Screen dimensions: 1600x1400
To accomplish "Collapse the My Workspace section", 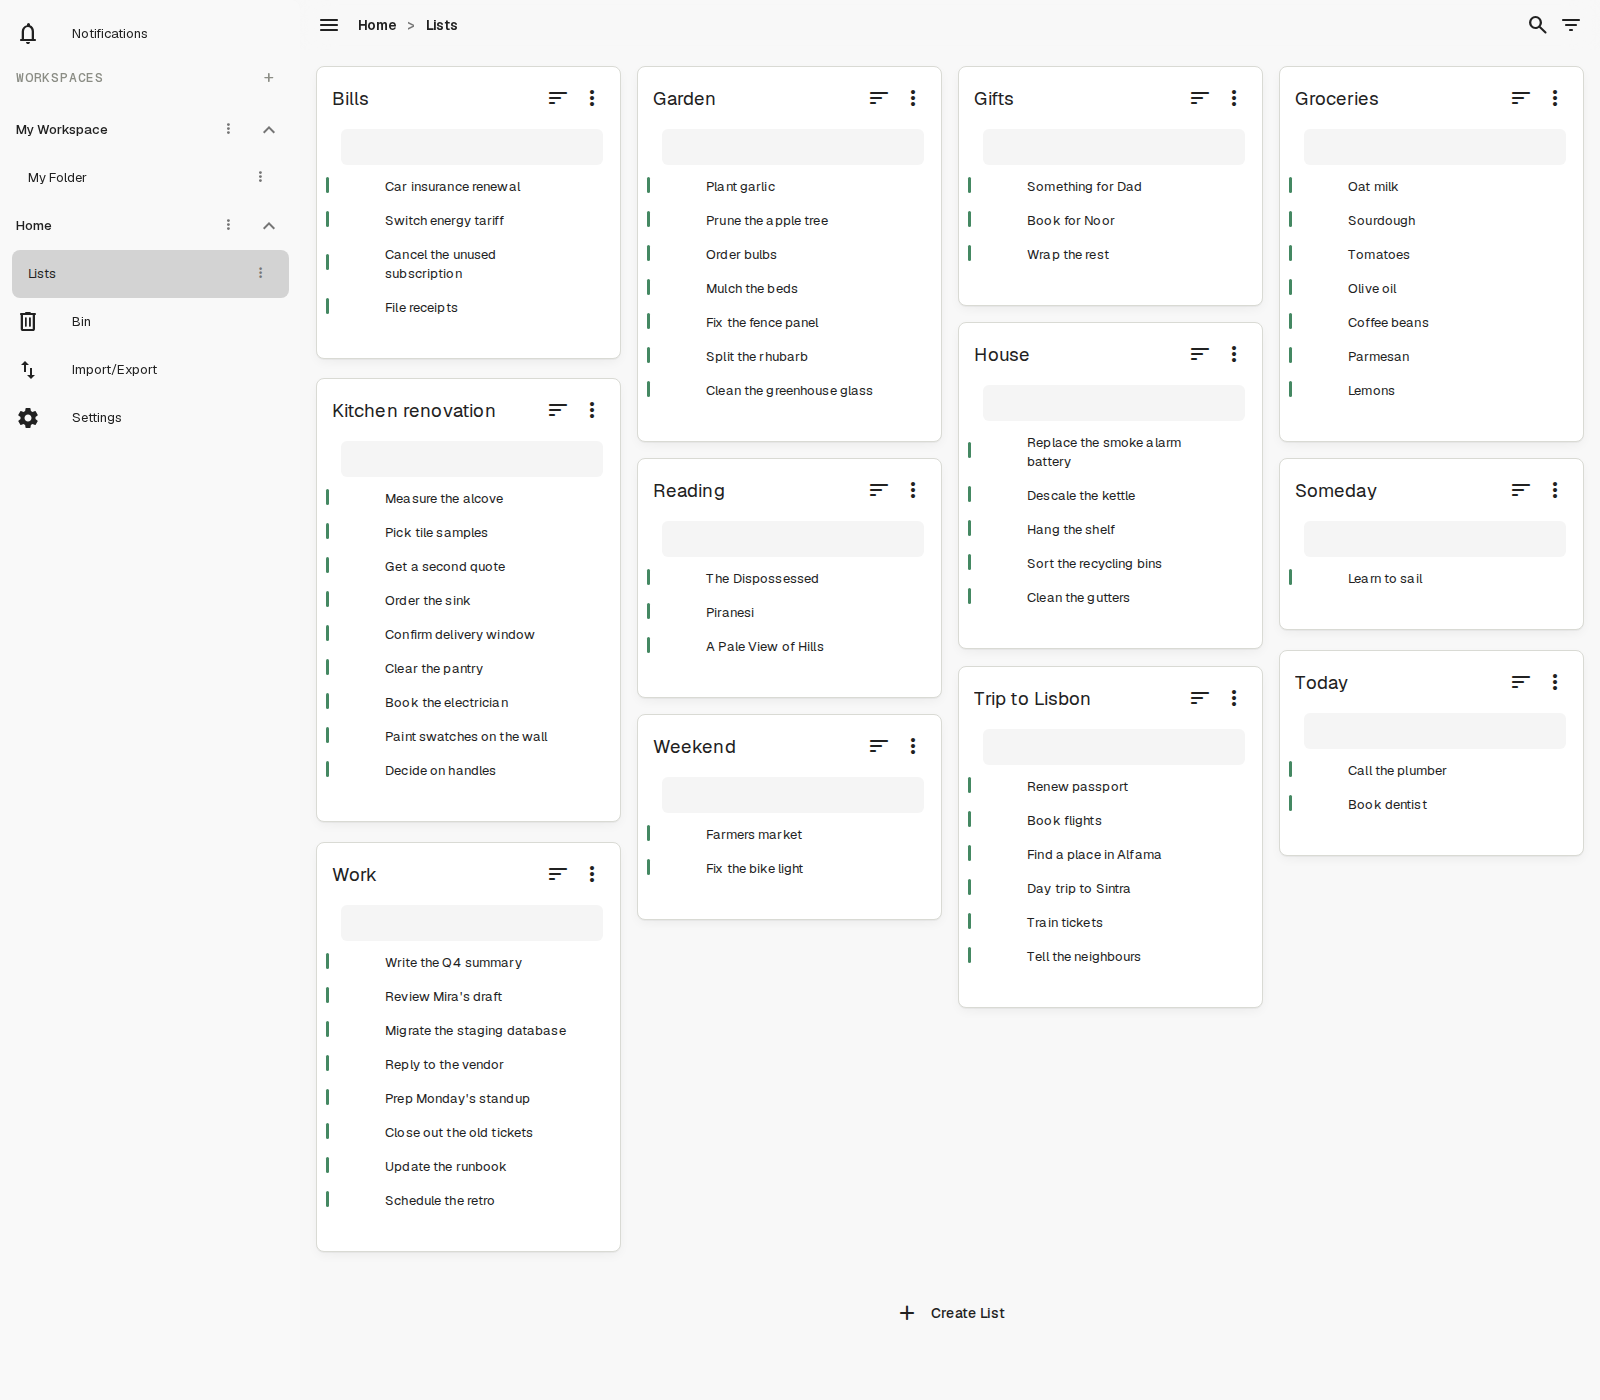I will click(x=269, y=130).
